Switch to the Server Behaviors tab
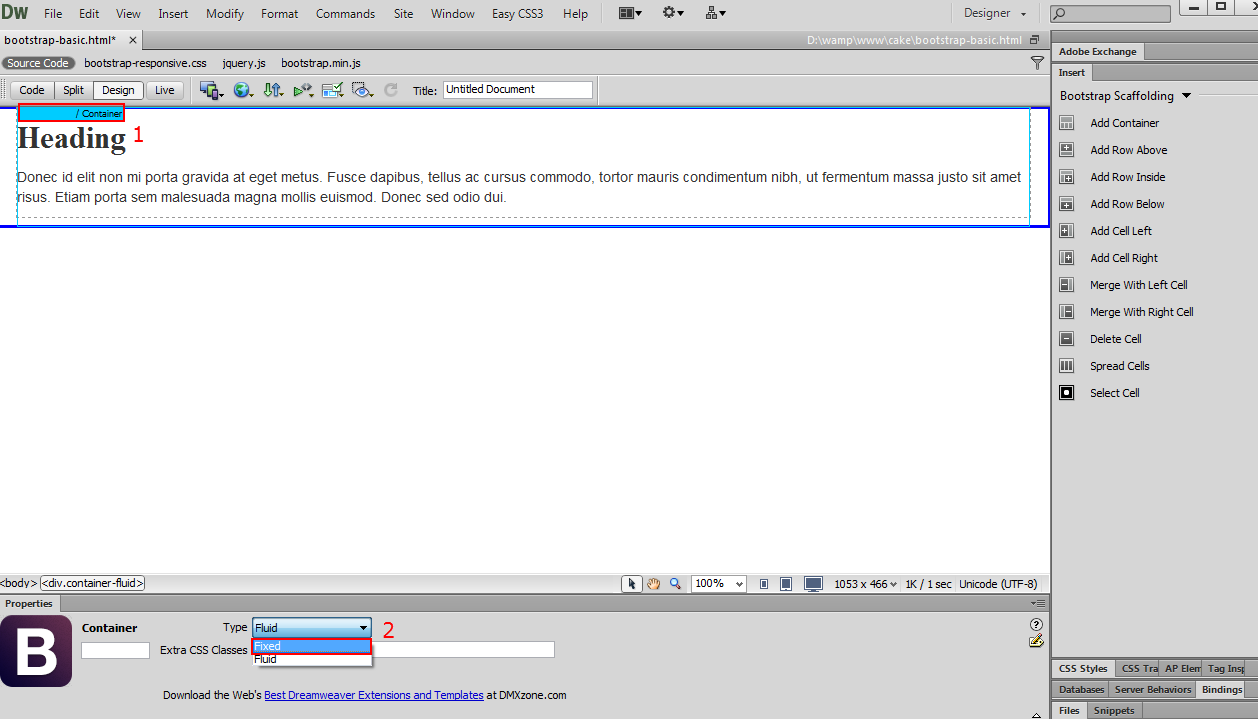Image resolution: width=1258 pixels, height=719 pixels. coord(1153,690)
